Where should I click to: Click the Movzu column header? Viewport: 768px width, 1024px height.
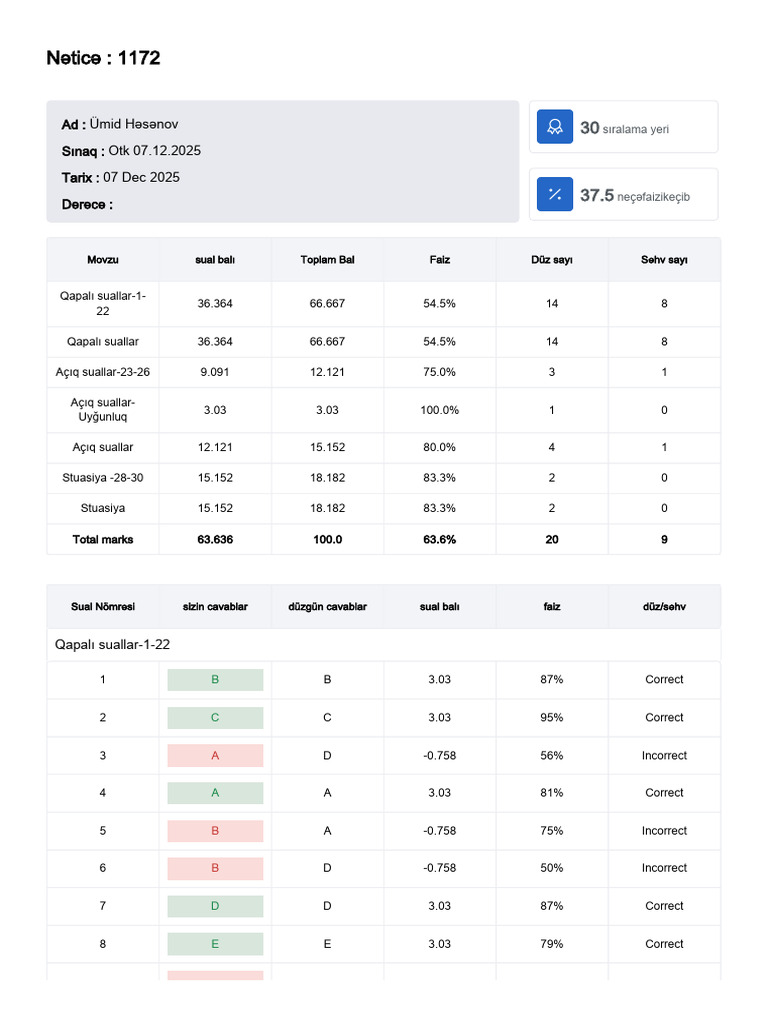point(103,260)
